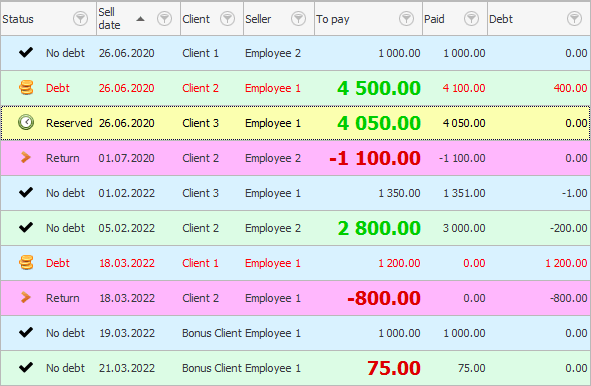Open the Paid column filter icon
Viewport: 591px width, 386px height.
point(471,18)
